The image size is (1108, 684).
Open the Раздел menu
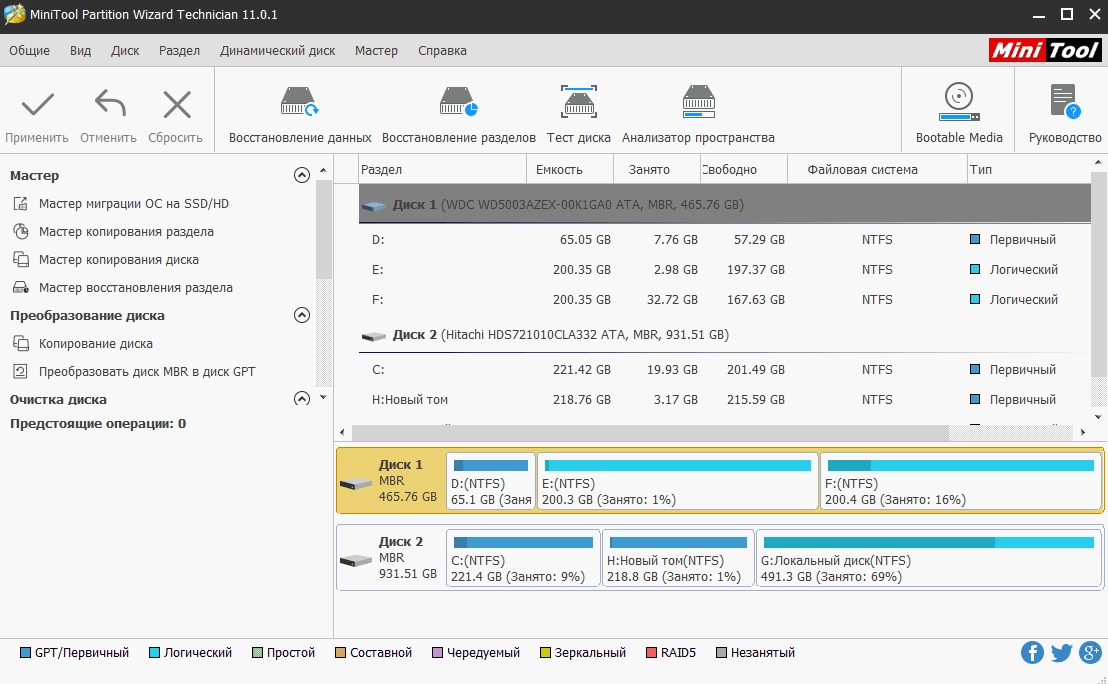click(179, 51)
